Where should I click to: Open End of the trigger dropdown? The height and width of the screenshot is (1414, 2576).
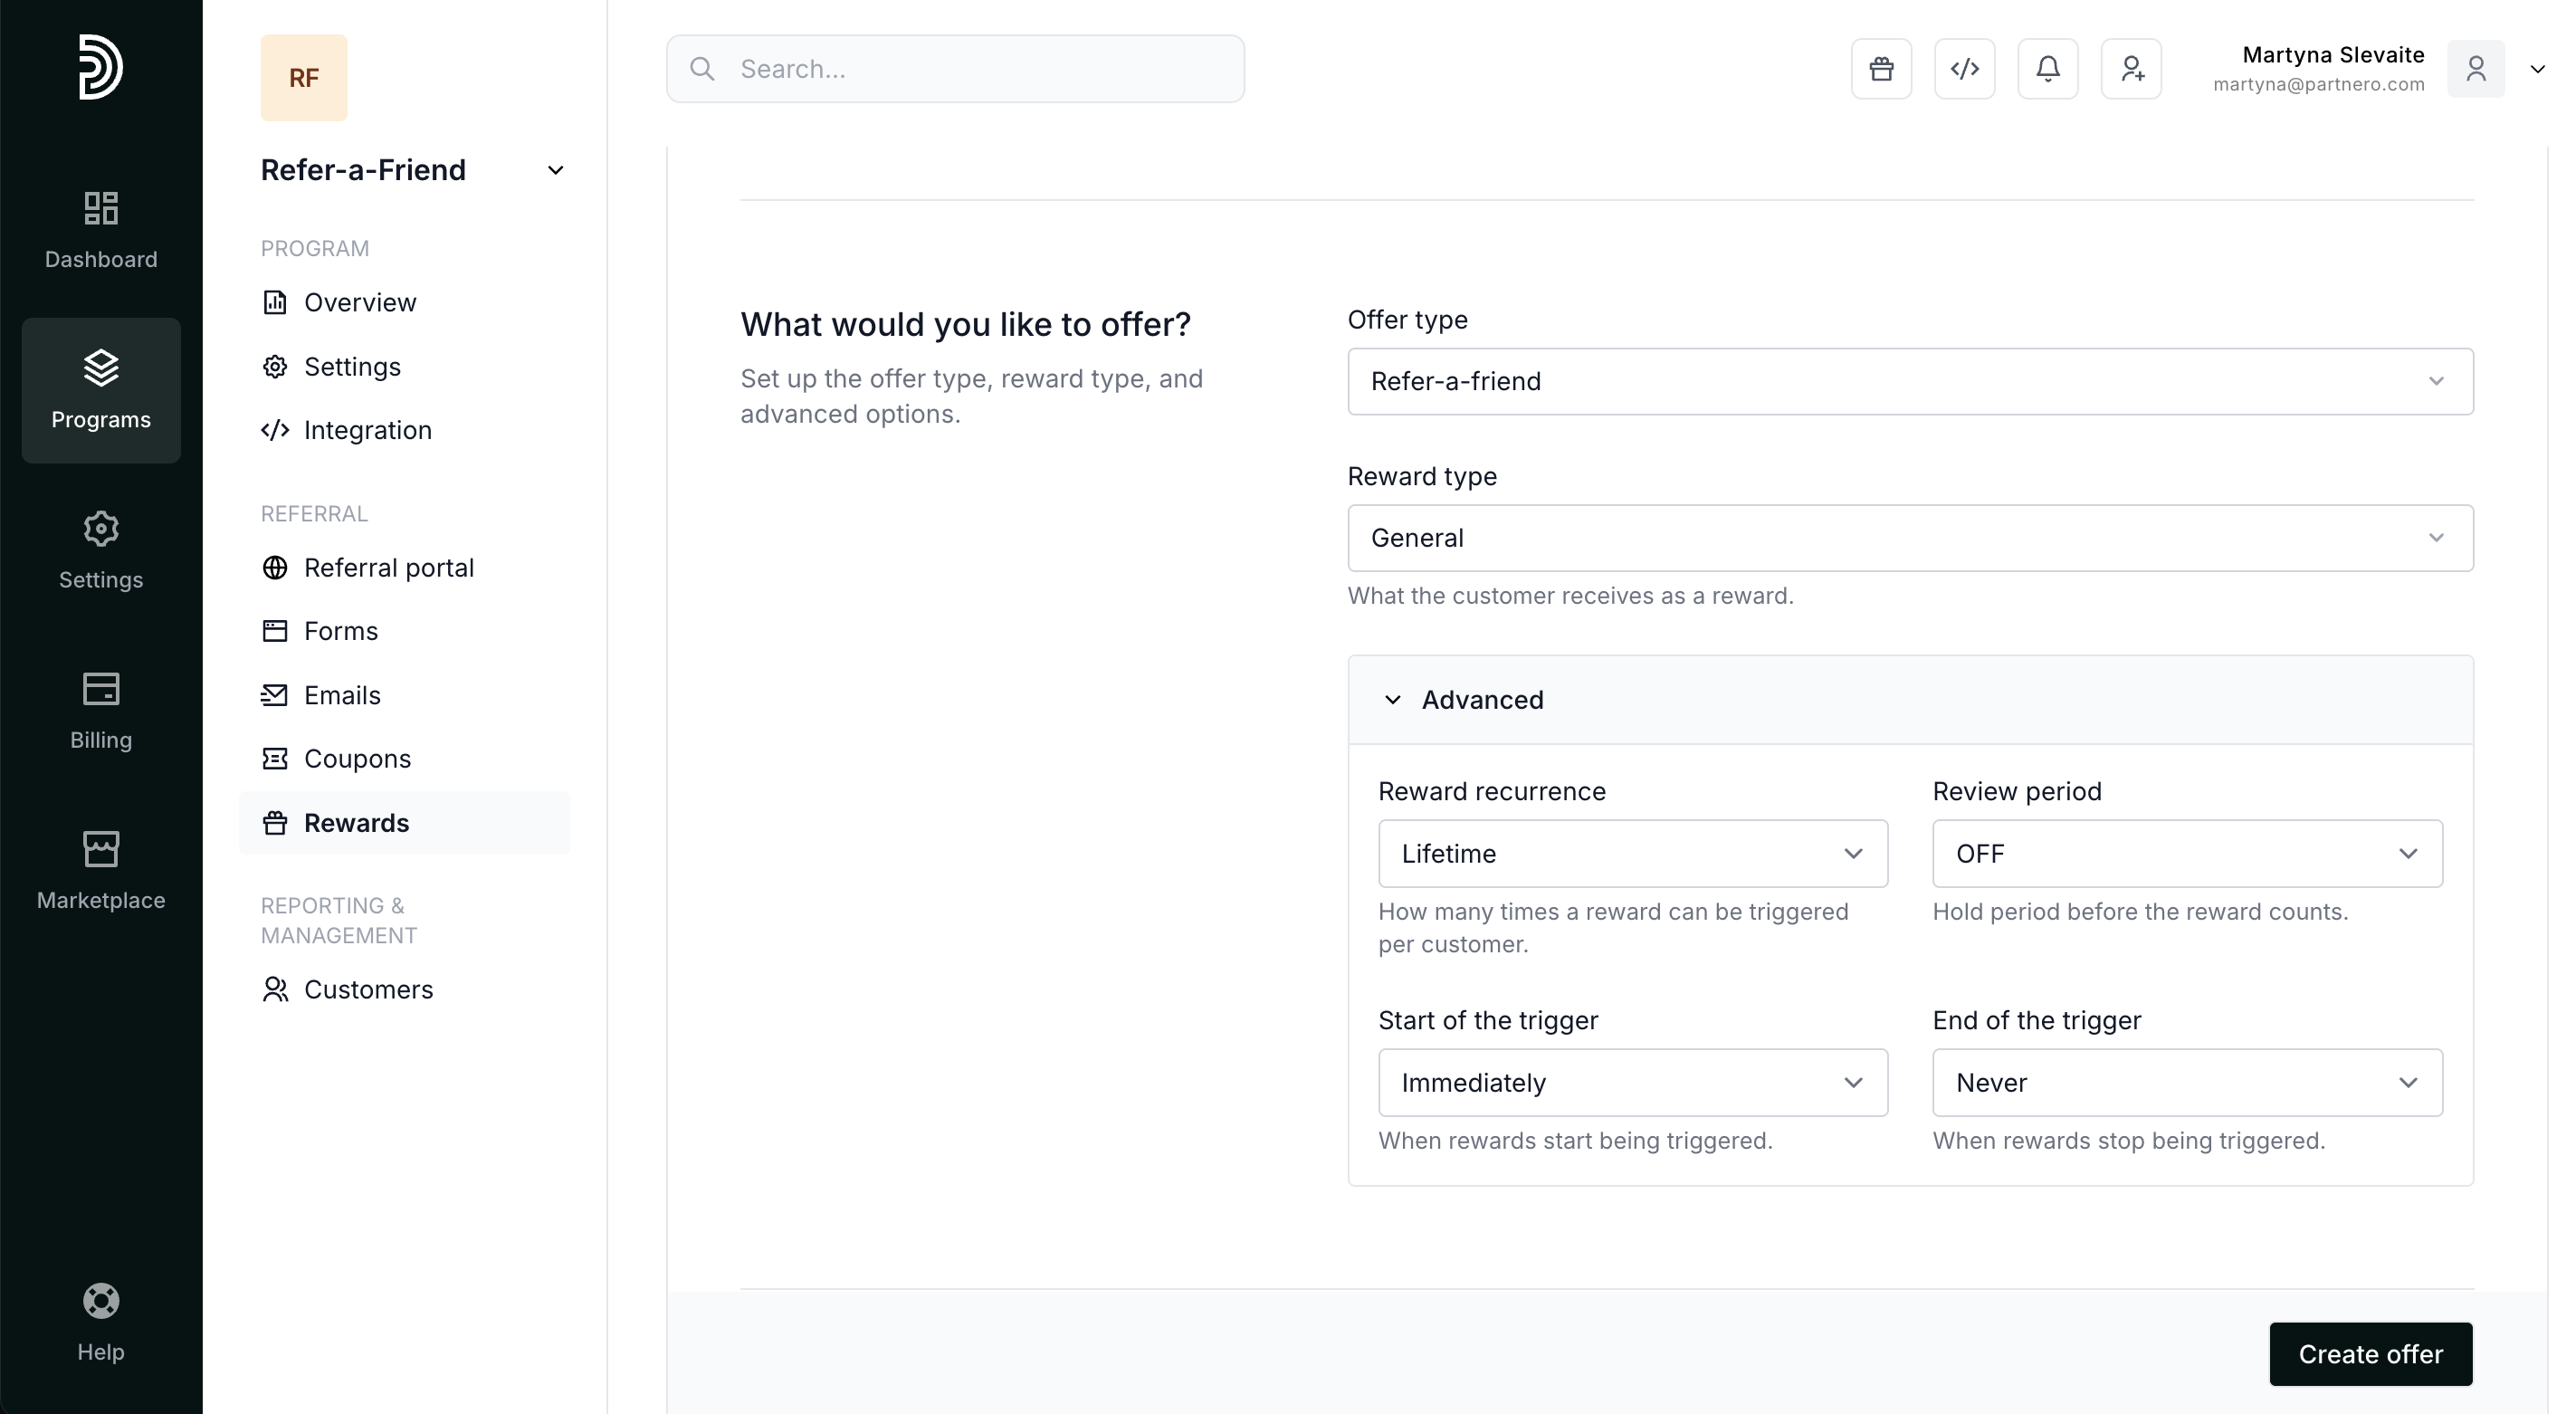[x=2186, y=1083]
